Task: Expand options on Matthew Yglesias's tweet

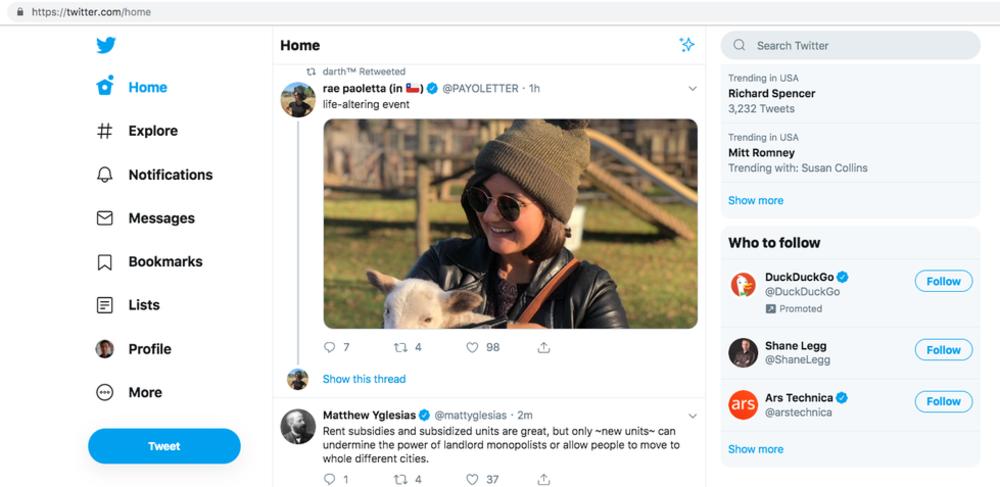Action: coord(692,414)
